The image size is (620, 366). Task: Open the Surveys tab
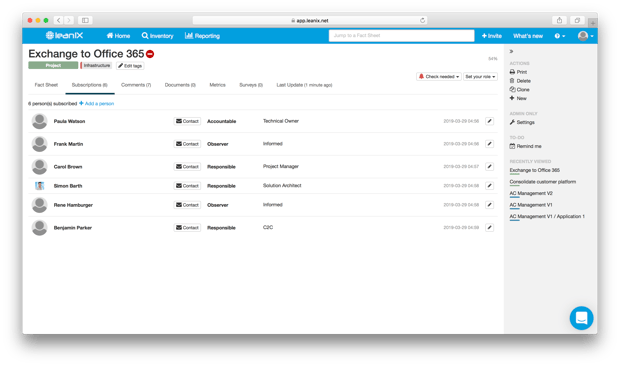pos(251,85)
